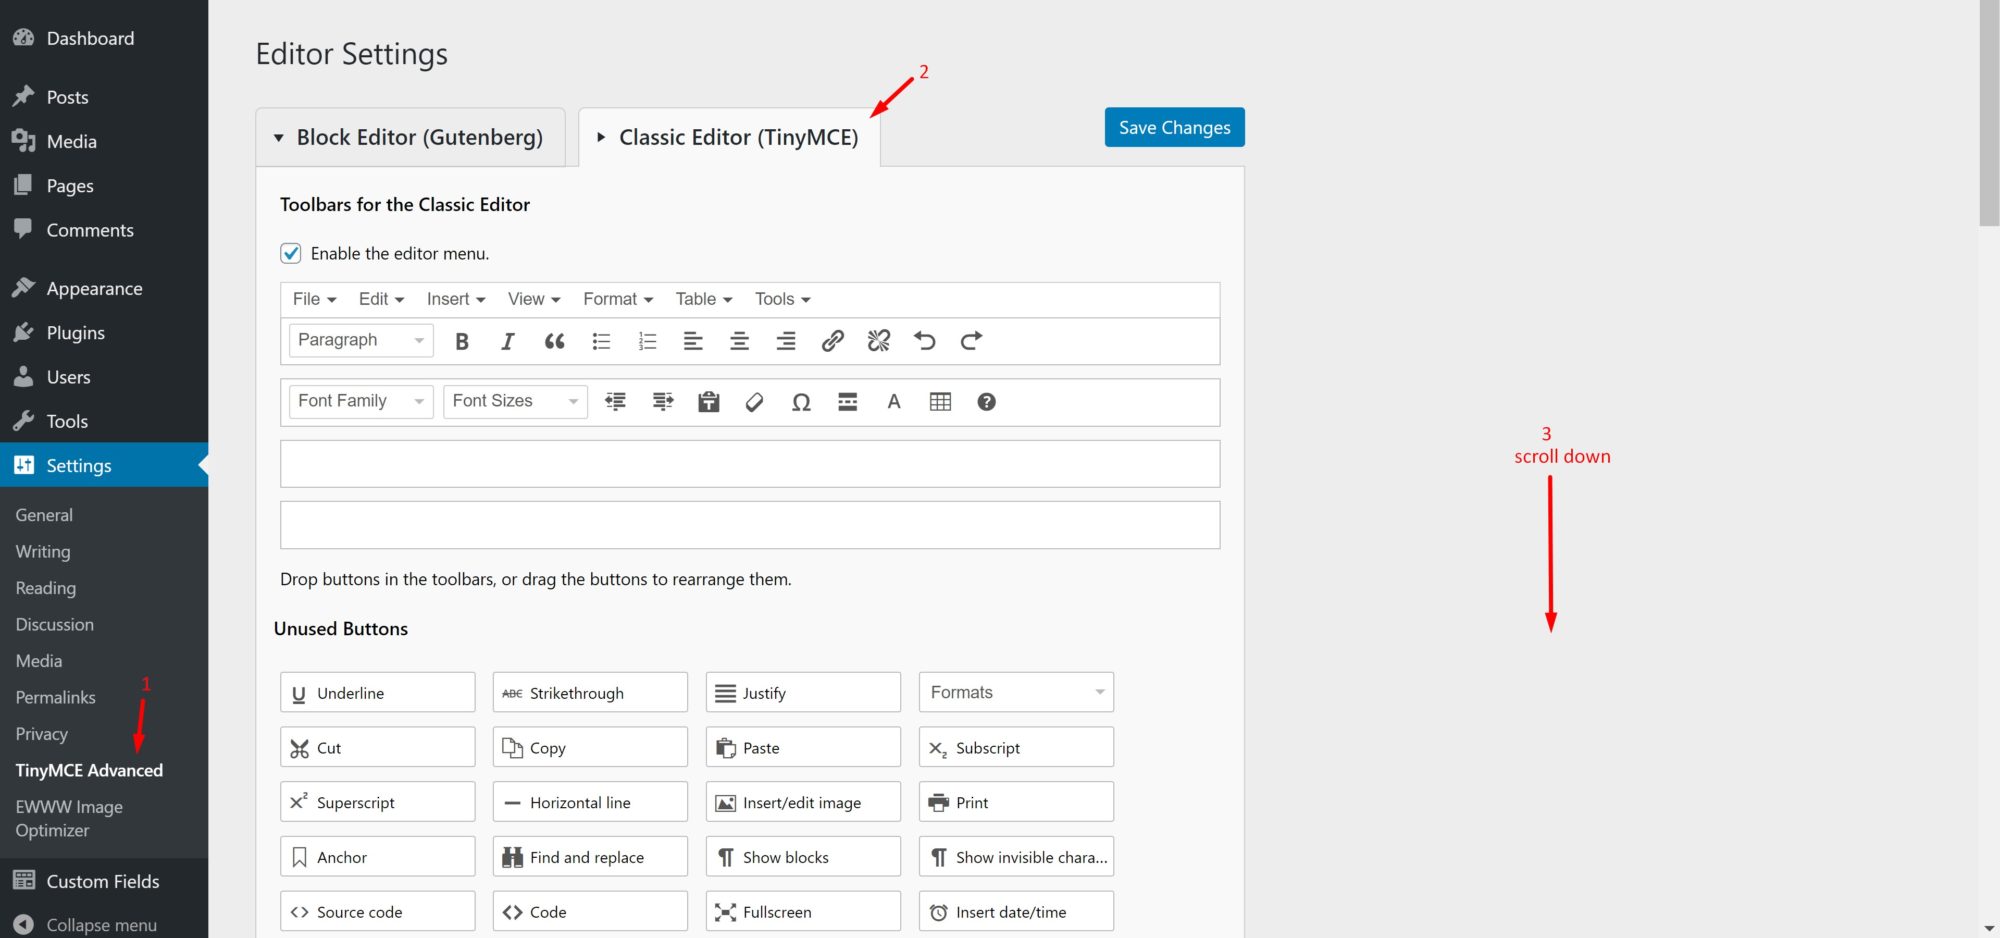The height and width of the screenshot is (938, 2000).
Task: Click the Paste unused button
Action: click(803, 747)
